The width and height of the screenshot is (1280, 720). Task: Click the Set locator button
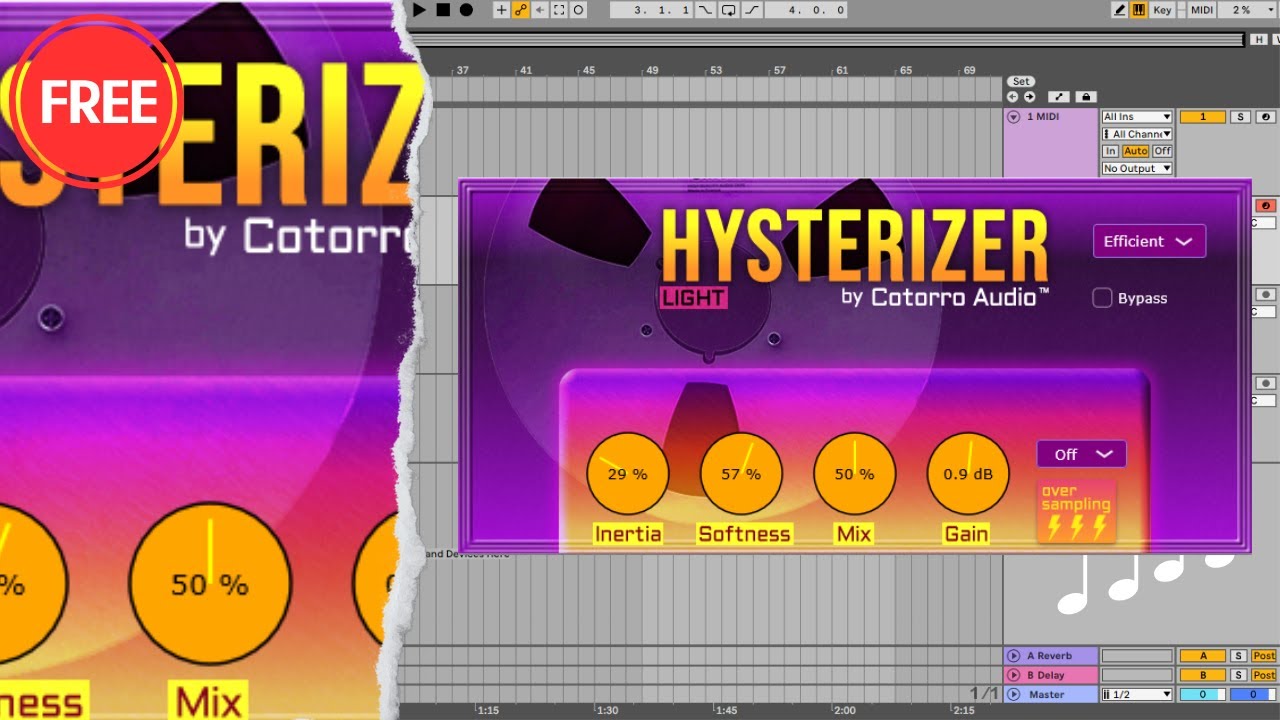click(x=1021, y=82)
